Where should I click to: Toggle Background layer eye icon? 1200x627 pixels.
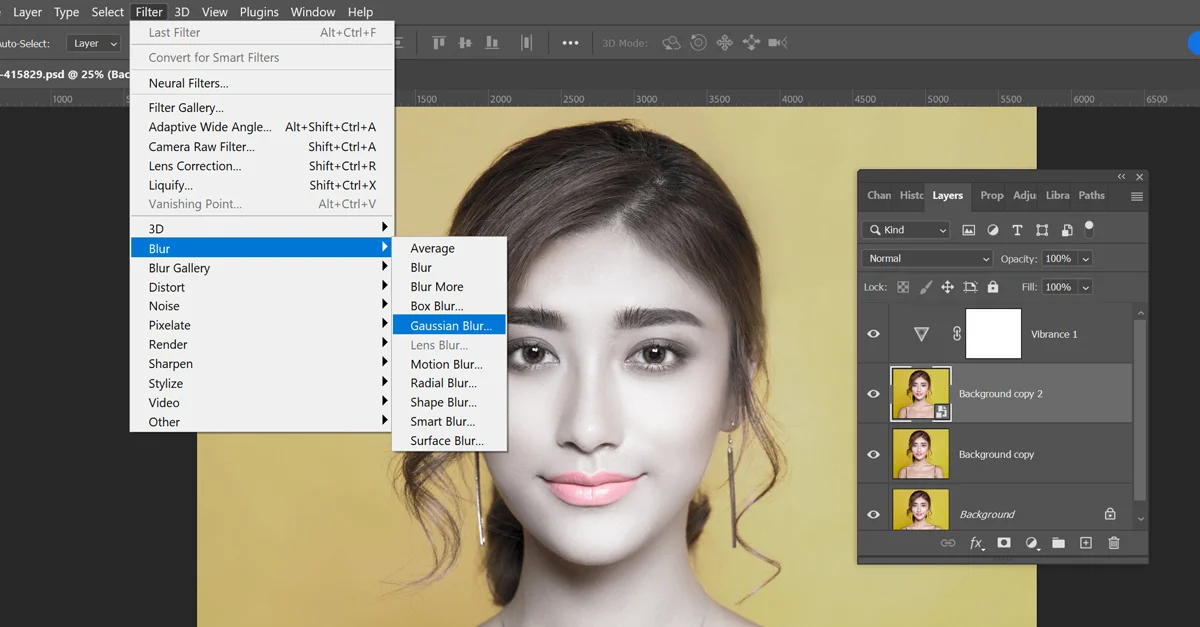pos(873,514)
